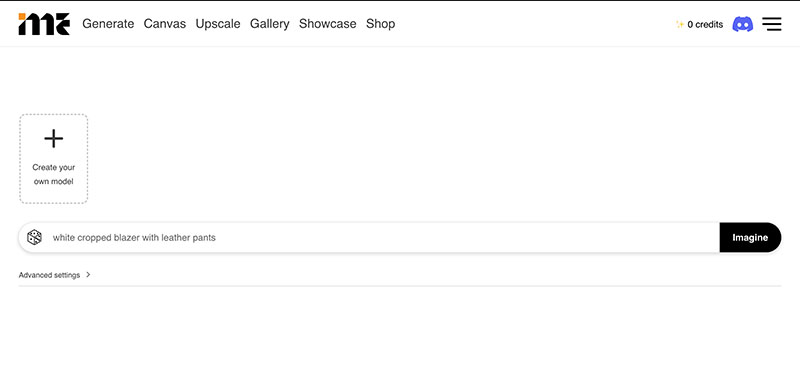View the '0 credits' balance
Screen dimensions: 800x367
(x=705, y=24)
